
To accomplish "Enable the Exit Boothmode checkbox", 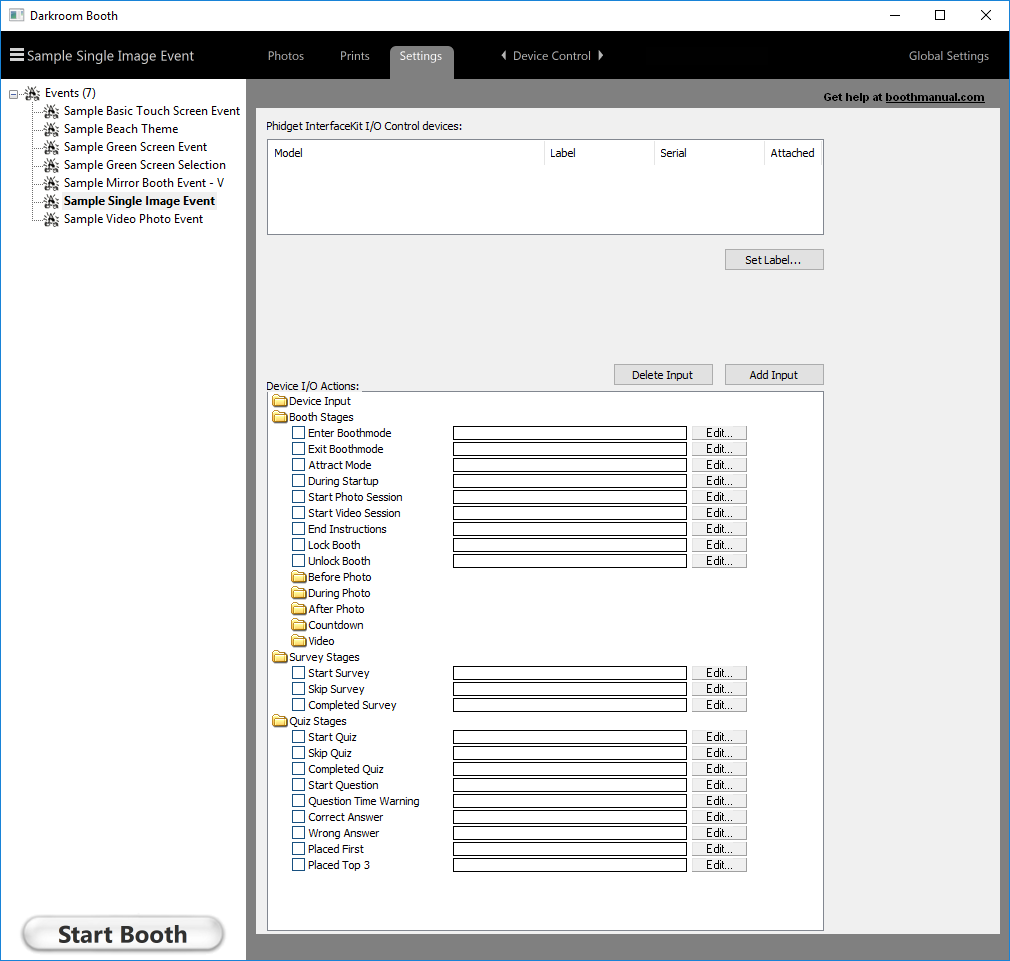I will (298, 449).
